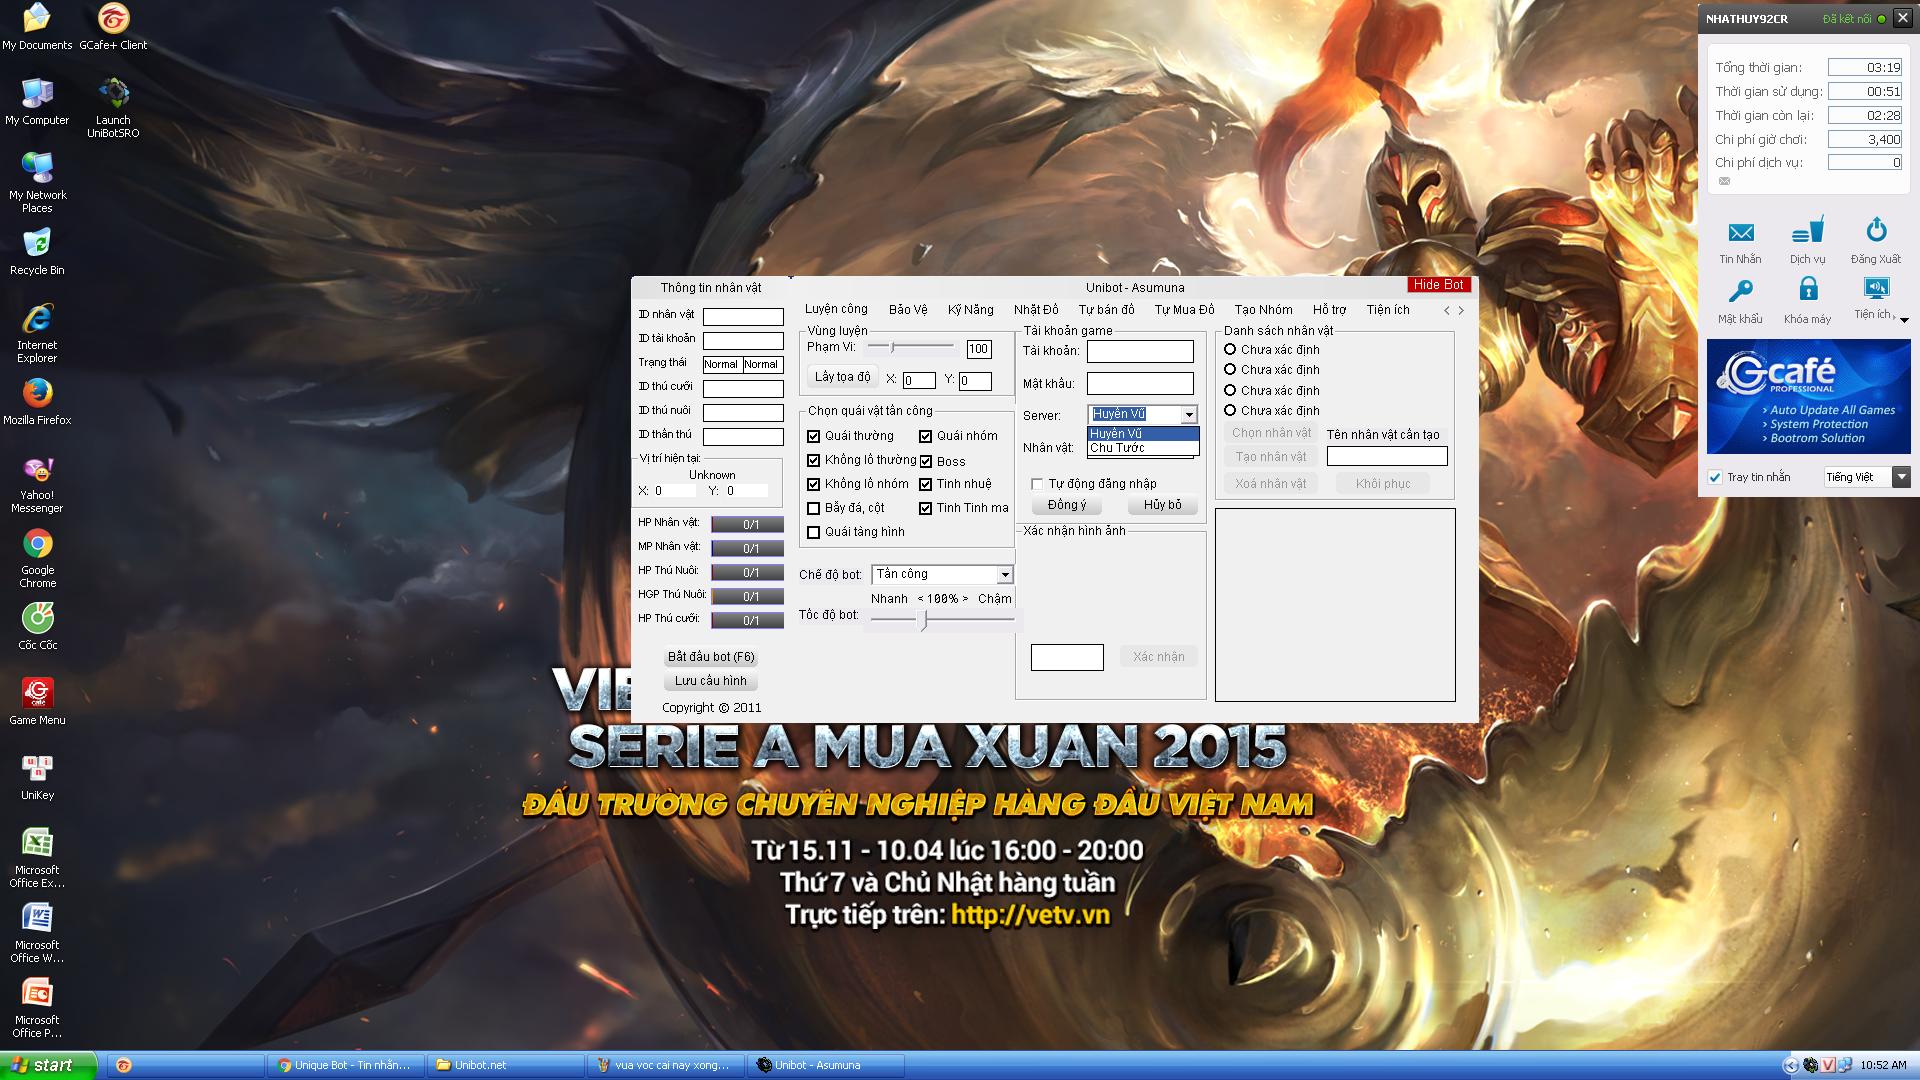Click Bắt đầu bot (F6) button
The image size is (1920, 1080).
click(711, 657)
